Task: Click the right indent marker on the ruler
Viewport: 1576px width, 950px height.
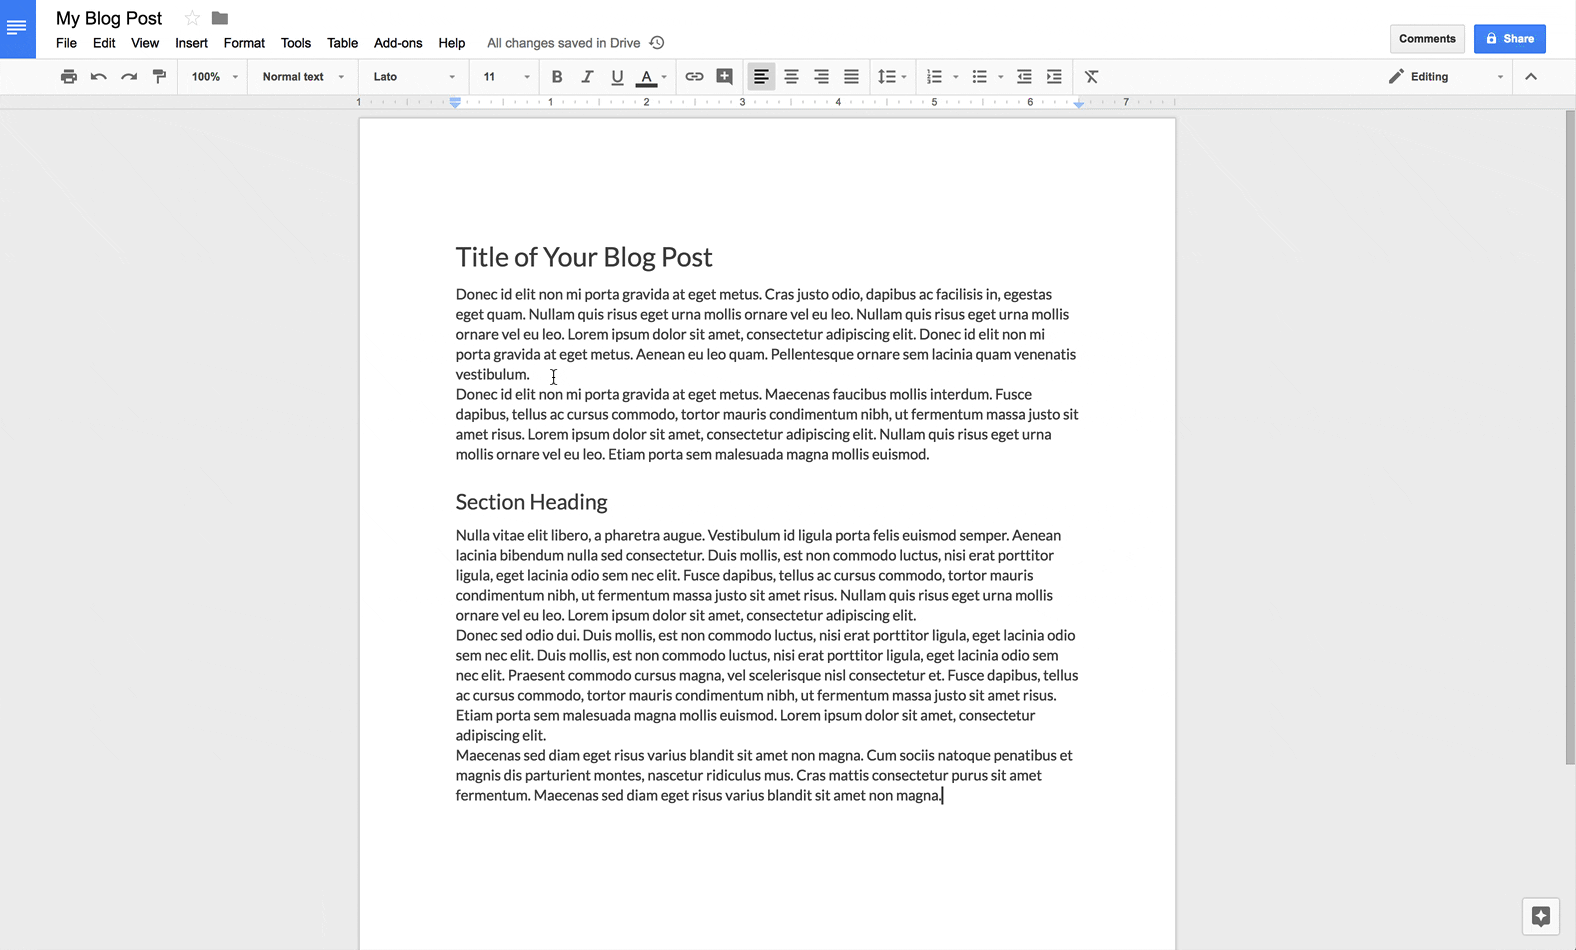Action: pyautogui.click(x=1079, y=103)
